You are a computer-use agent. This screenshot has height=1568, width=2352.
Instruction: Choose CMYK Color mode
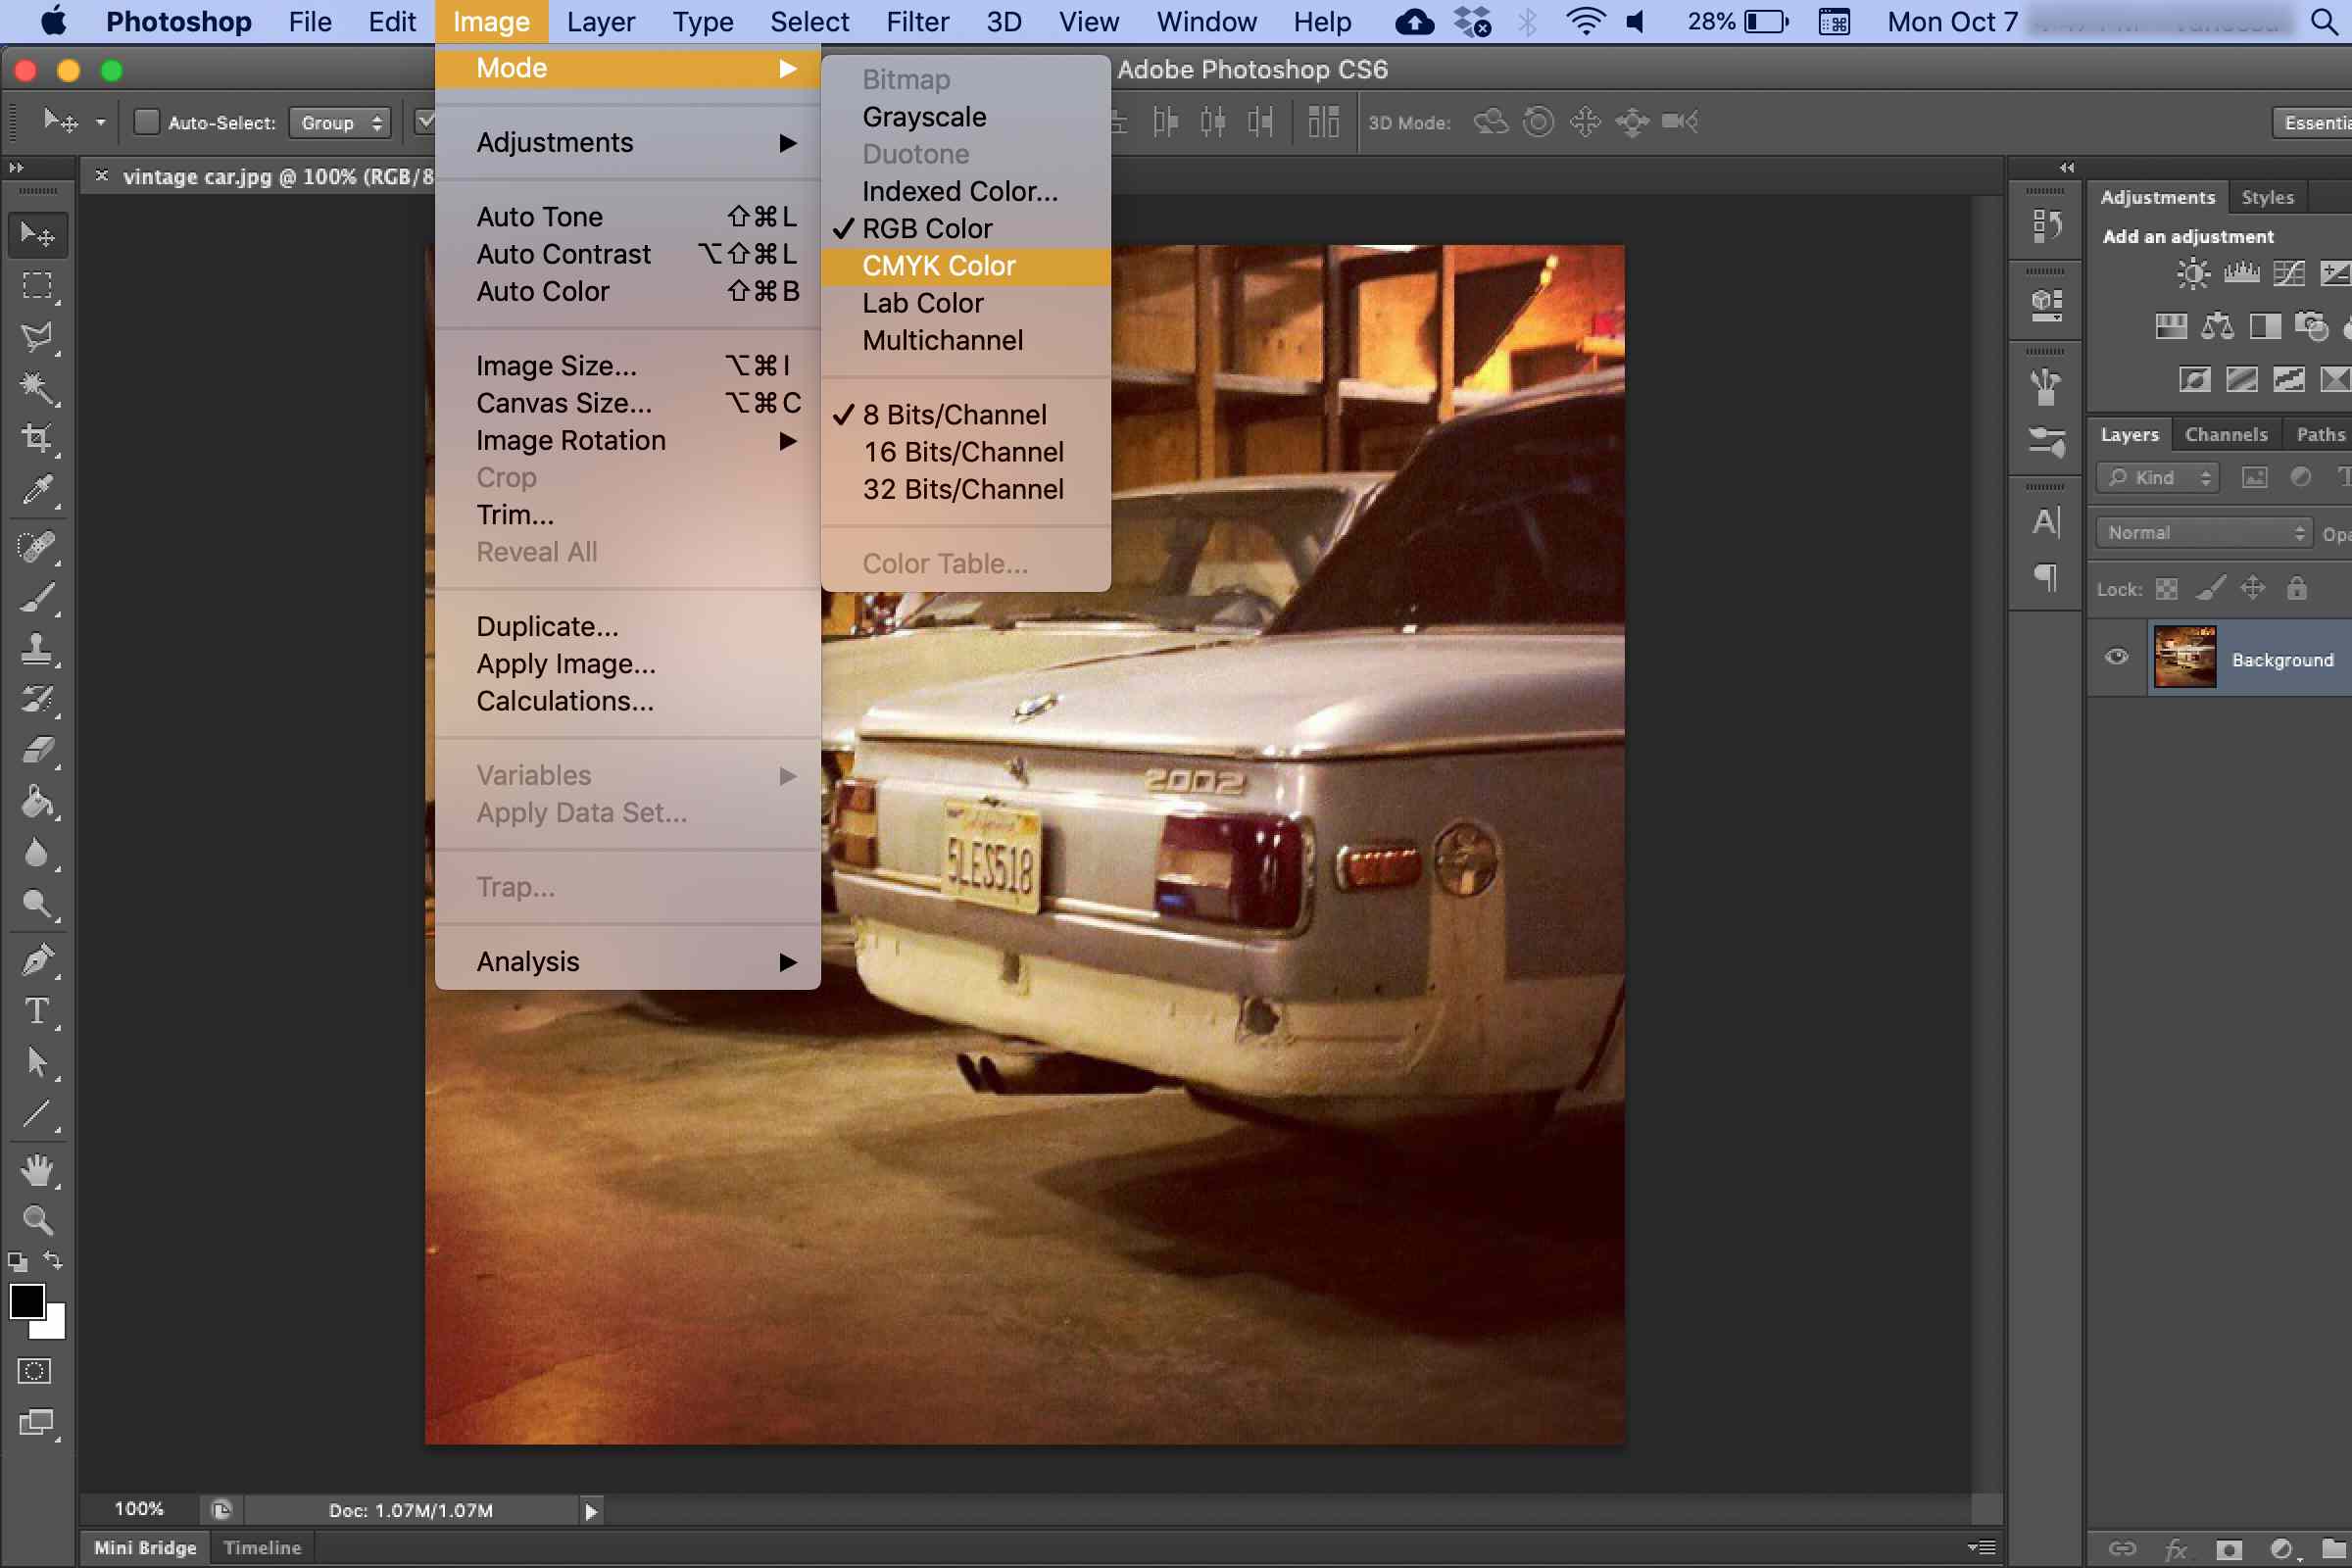(965, 266)
